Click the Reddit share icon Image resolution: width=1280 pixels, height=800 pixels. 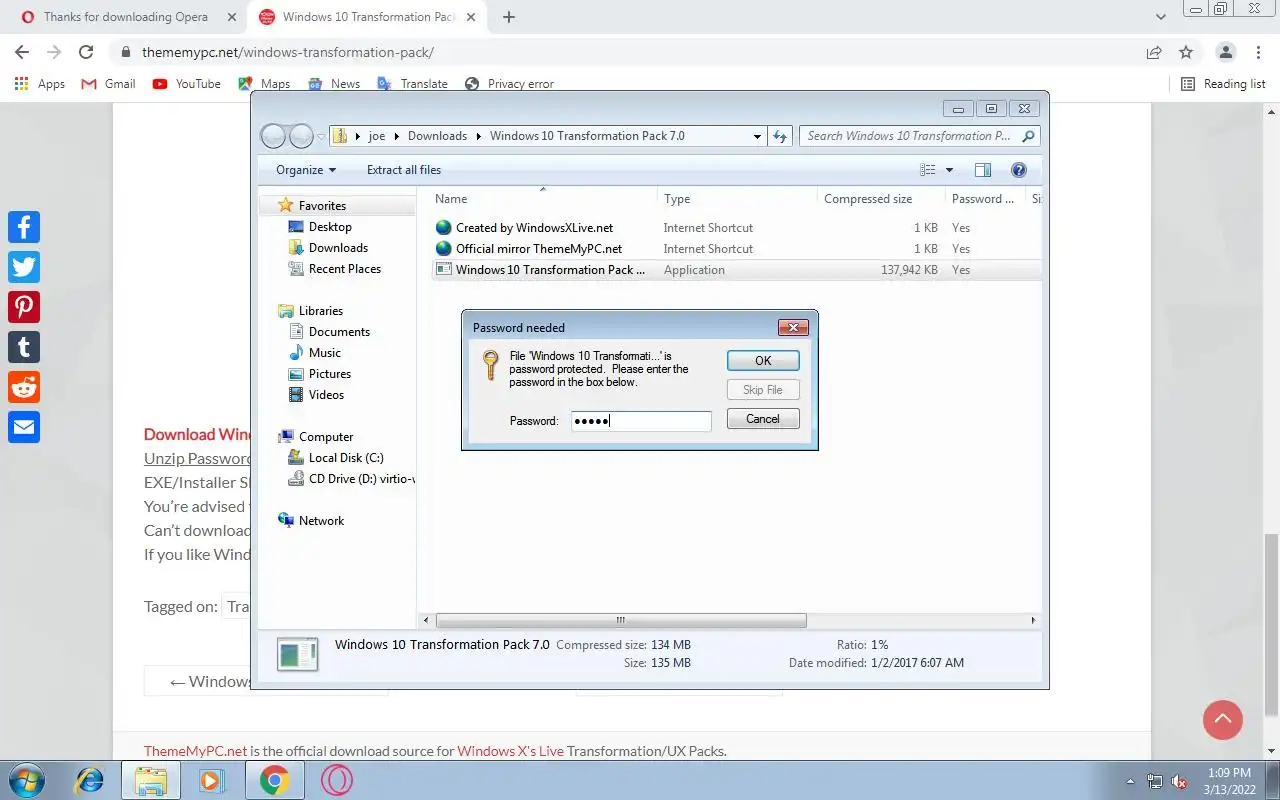point(24,387)
